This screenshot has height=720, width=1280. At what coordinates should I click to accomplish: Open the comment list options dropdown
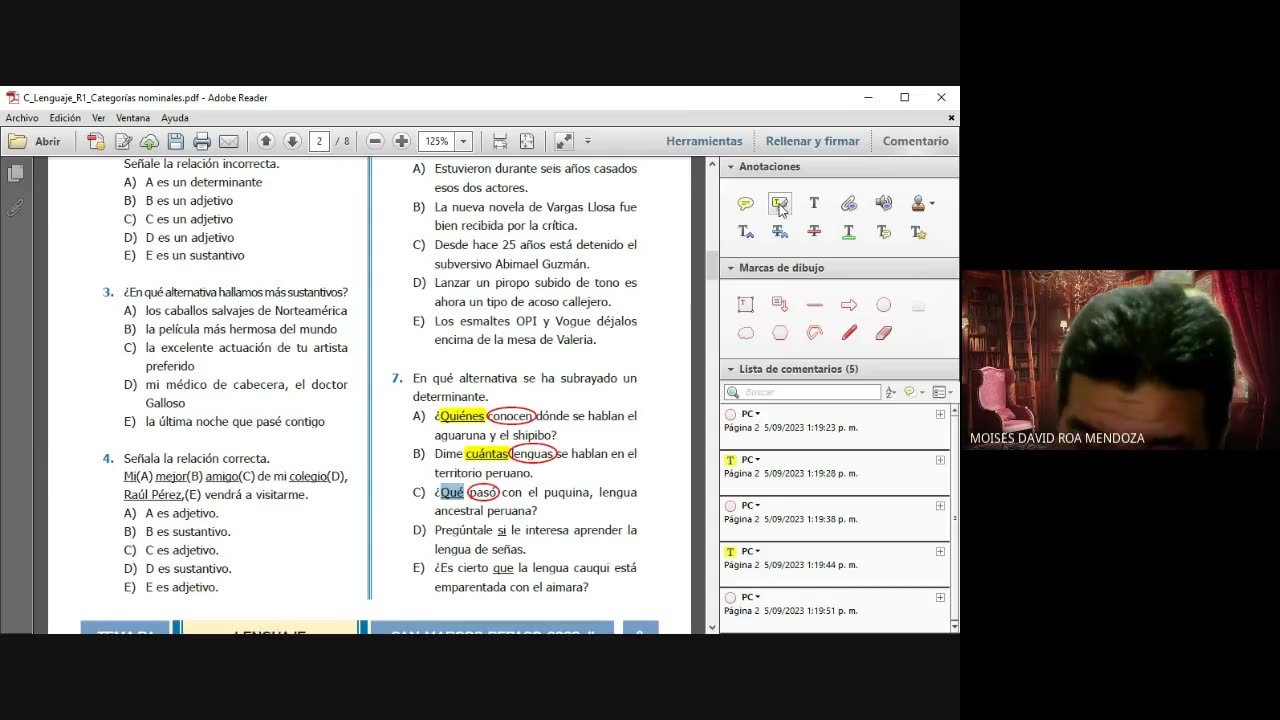(940, 392)
